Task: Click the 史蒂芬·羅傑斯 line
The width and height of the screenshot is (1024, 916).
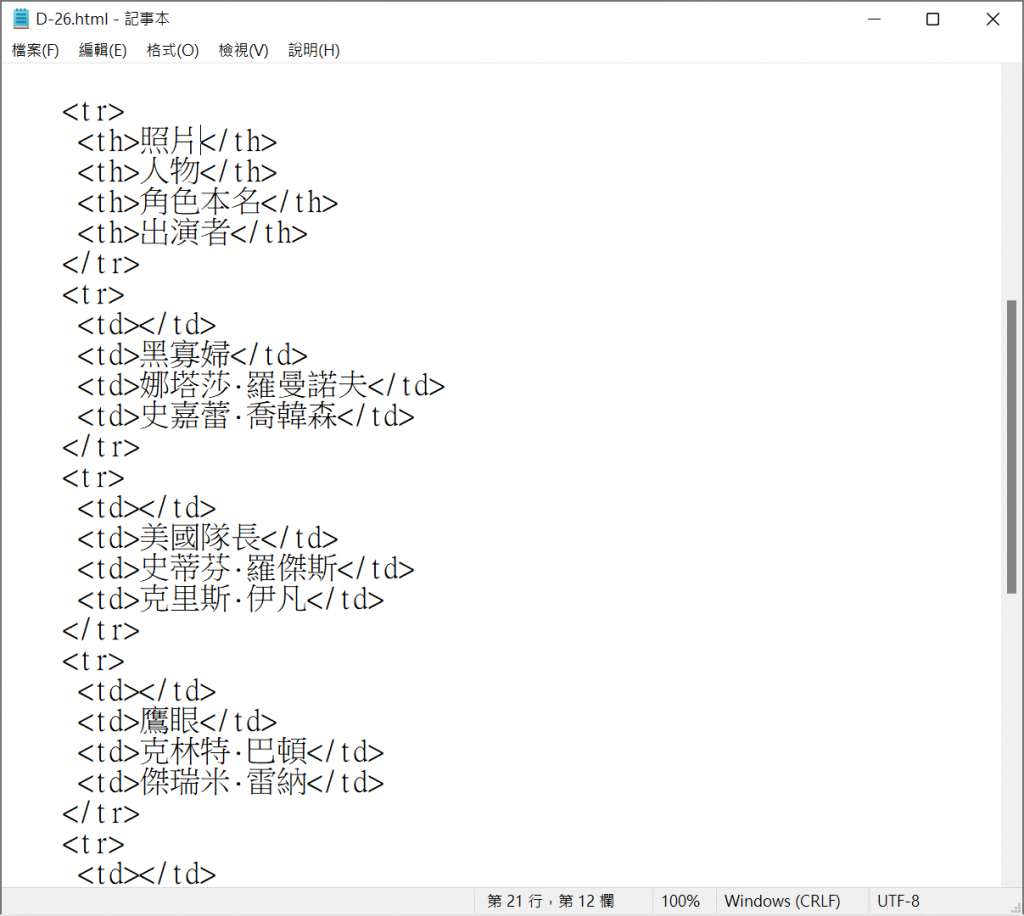Action: click(x=246, y=569)
